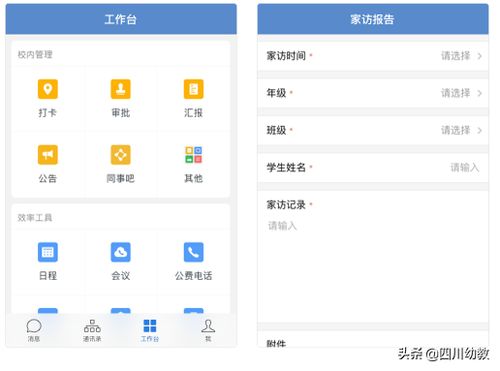Image resolution: width=500 pixels, height=371 pixels.
Task: Open the 公告 announcement icon
Action: [48, 155]
